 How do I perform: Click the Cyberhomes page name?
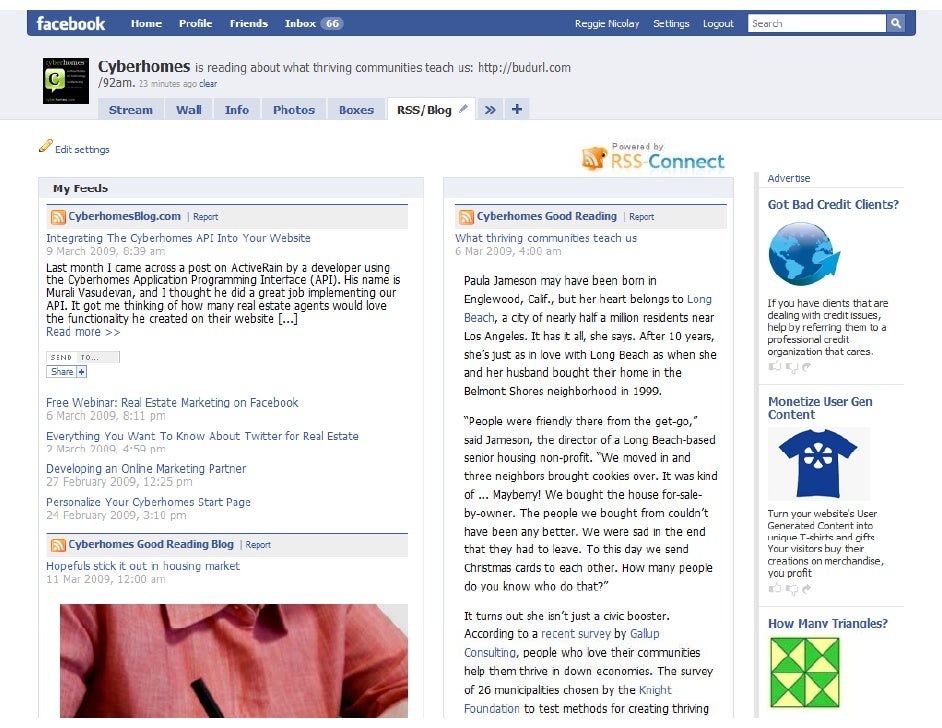point(144,67)
